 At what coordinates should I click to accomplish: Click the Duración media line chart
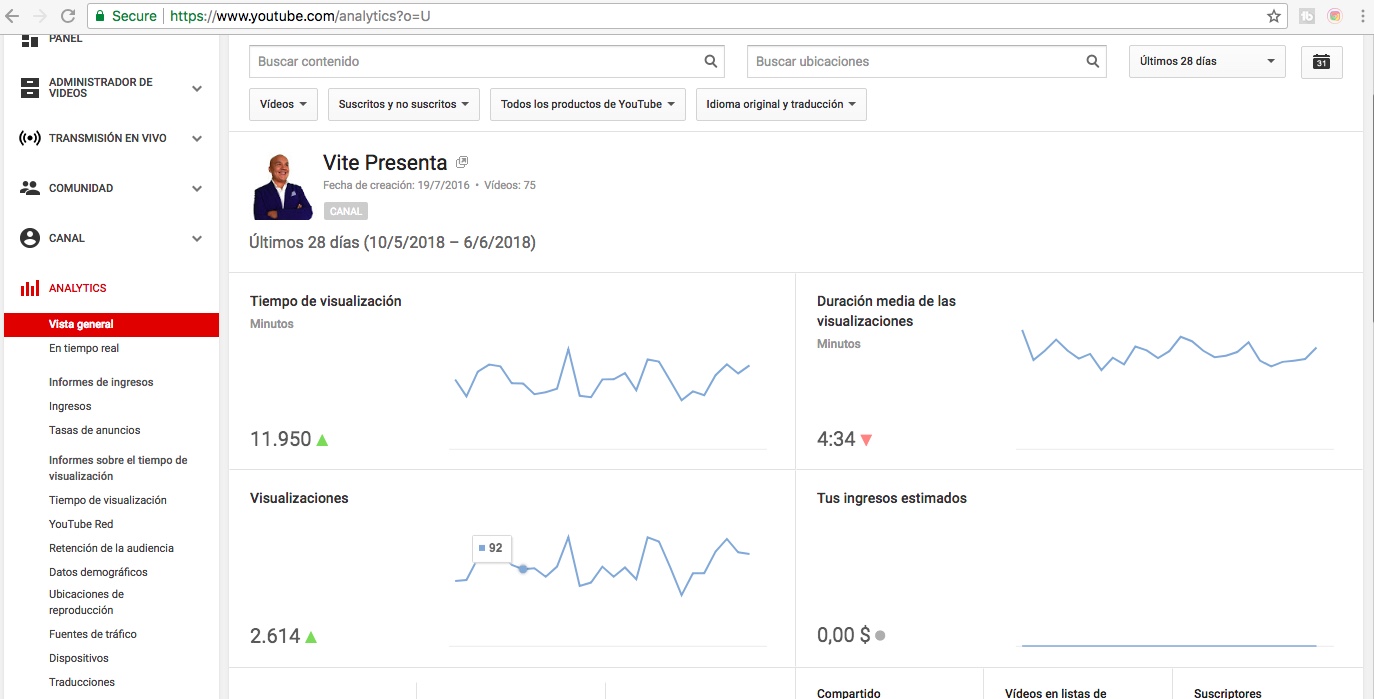(x=1169, y=349)
